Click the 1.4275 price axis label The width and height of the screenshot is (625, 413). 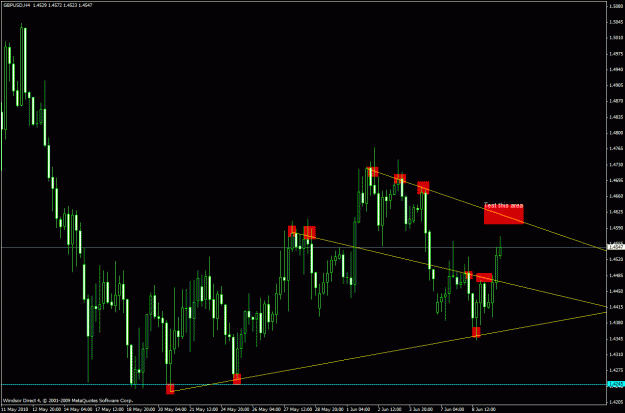(616, 370)
